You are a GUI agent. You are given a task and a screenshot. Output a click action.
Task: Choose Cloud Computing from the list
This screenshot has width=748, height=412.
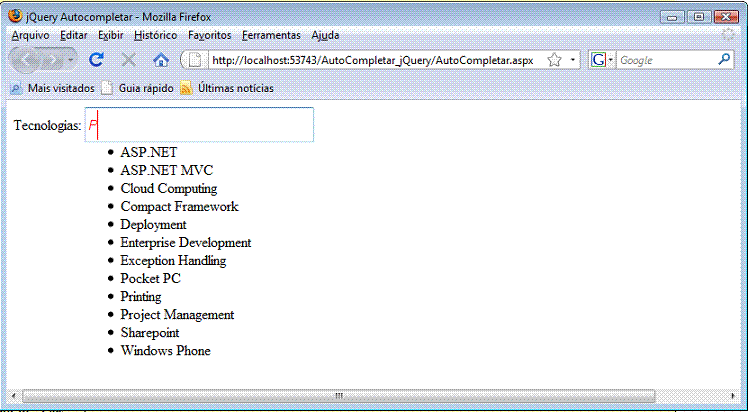[169, 188]
